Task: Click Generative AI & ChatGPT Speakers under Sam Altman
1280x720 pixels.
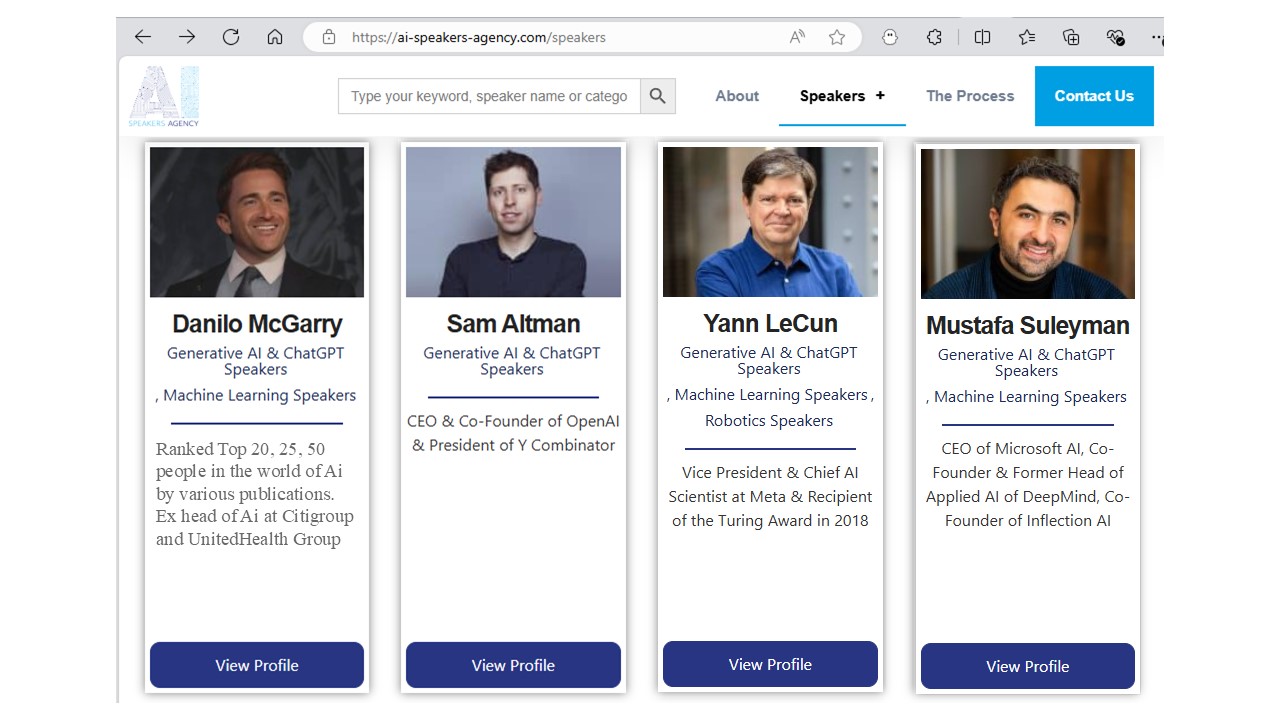Action: (512, 361)
